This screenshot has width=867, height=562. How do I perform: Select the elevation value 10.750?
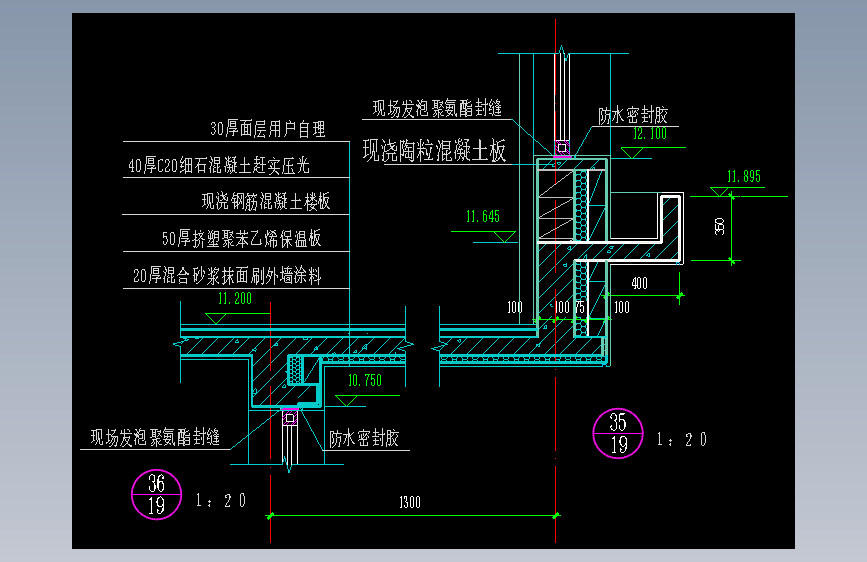click(x=365, y=381)
